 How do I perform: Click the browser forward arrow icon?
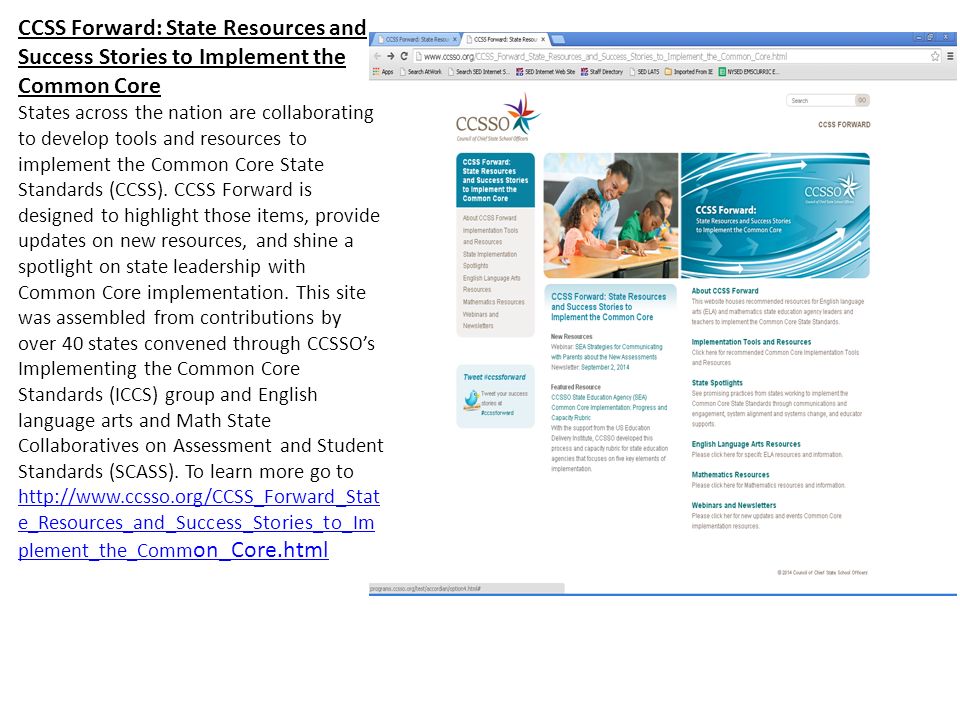(391, 56)
